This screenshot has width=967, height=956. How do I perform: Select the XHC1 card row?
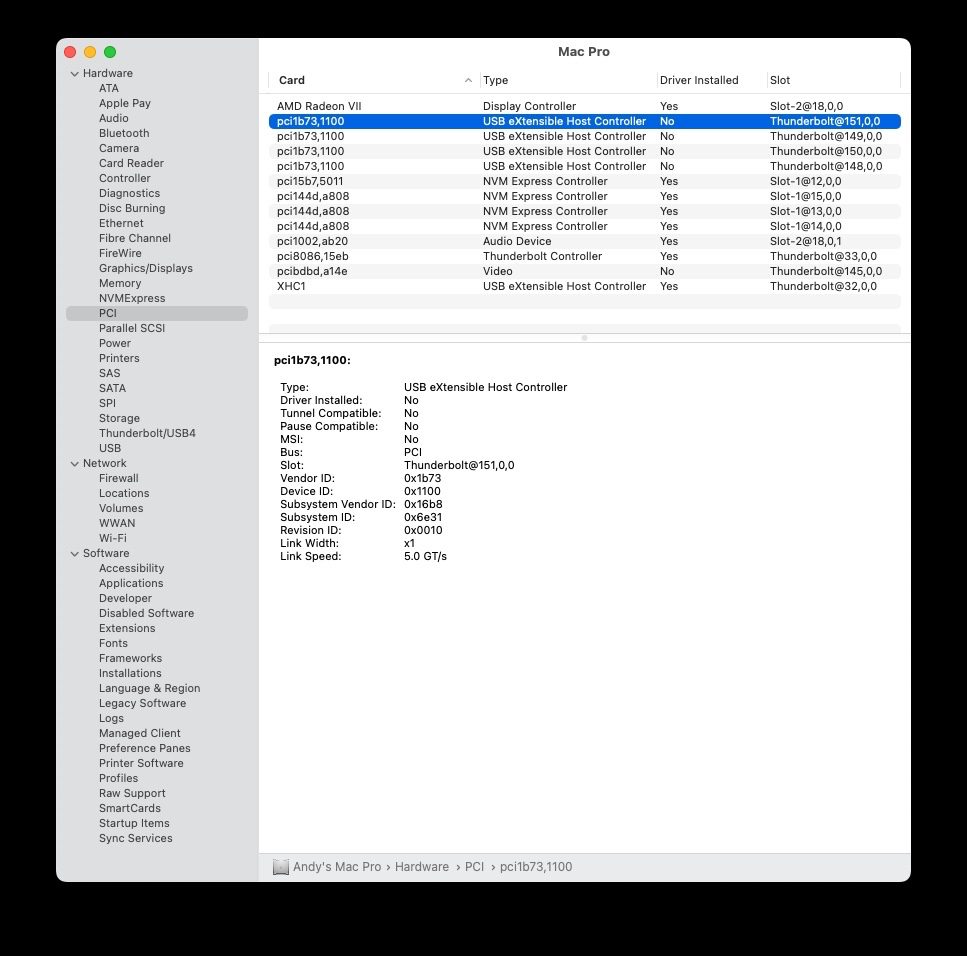(x=584, y=286)
